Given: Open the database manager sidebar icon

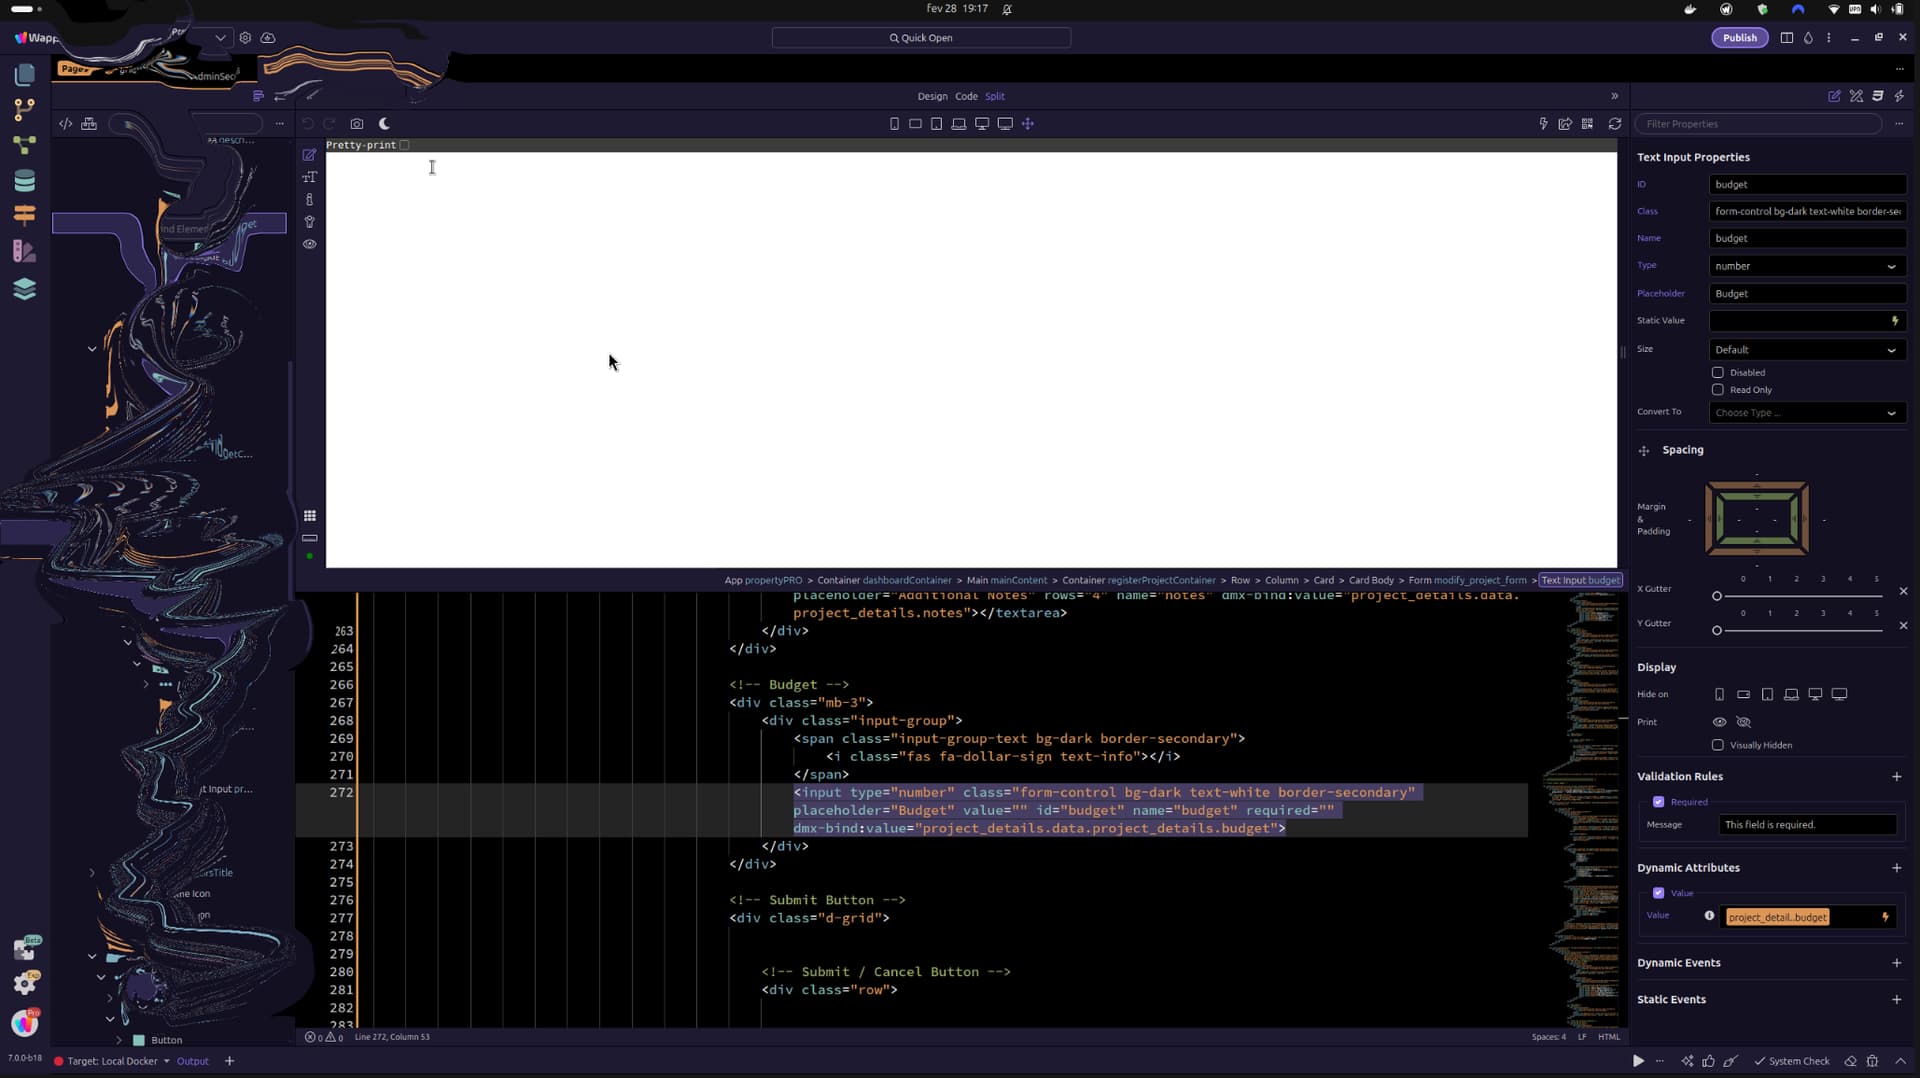Looking at the screenshot, I should pyautogui.click(x=25, y=181).
